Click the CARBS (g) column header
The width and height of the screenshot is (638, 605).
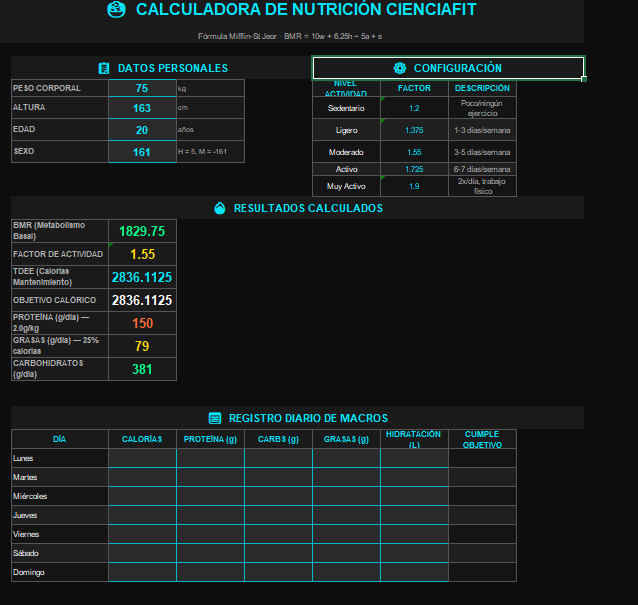point(278,439)
